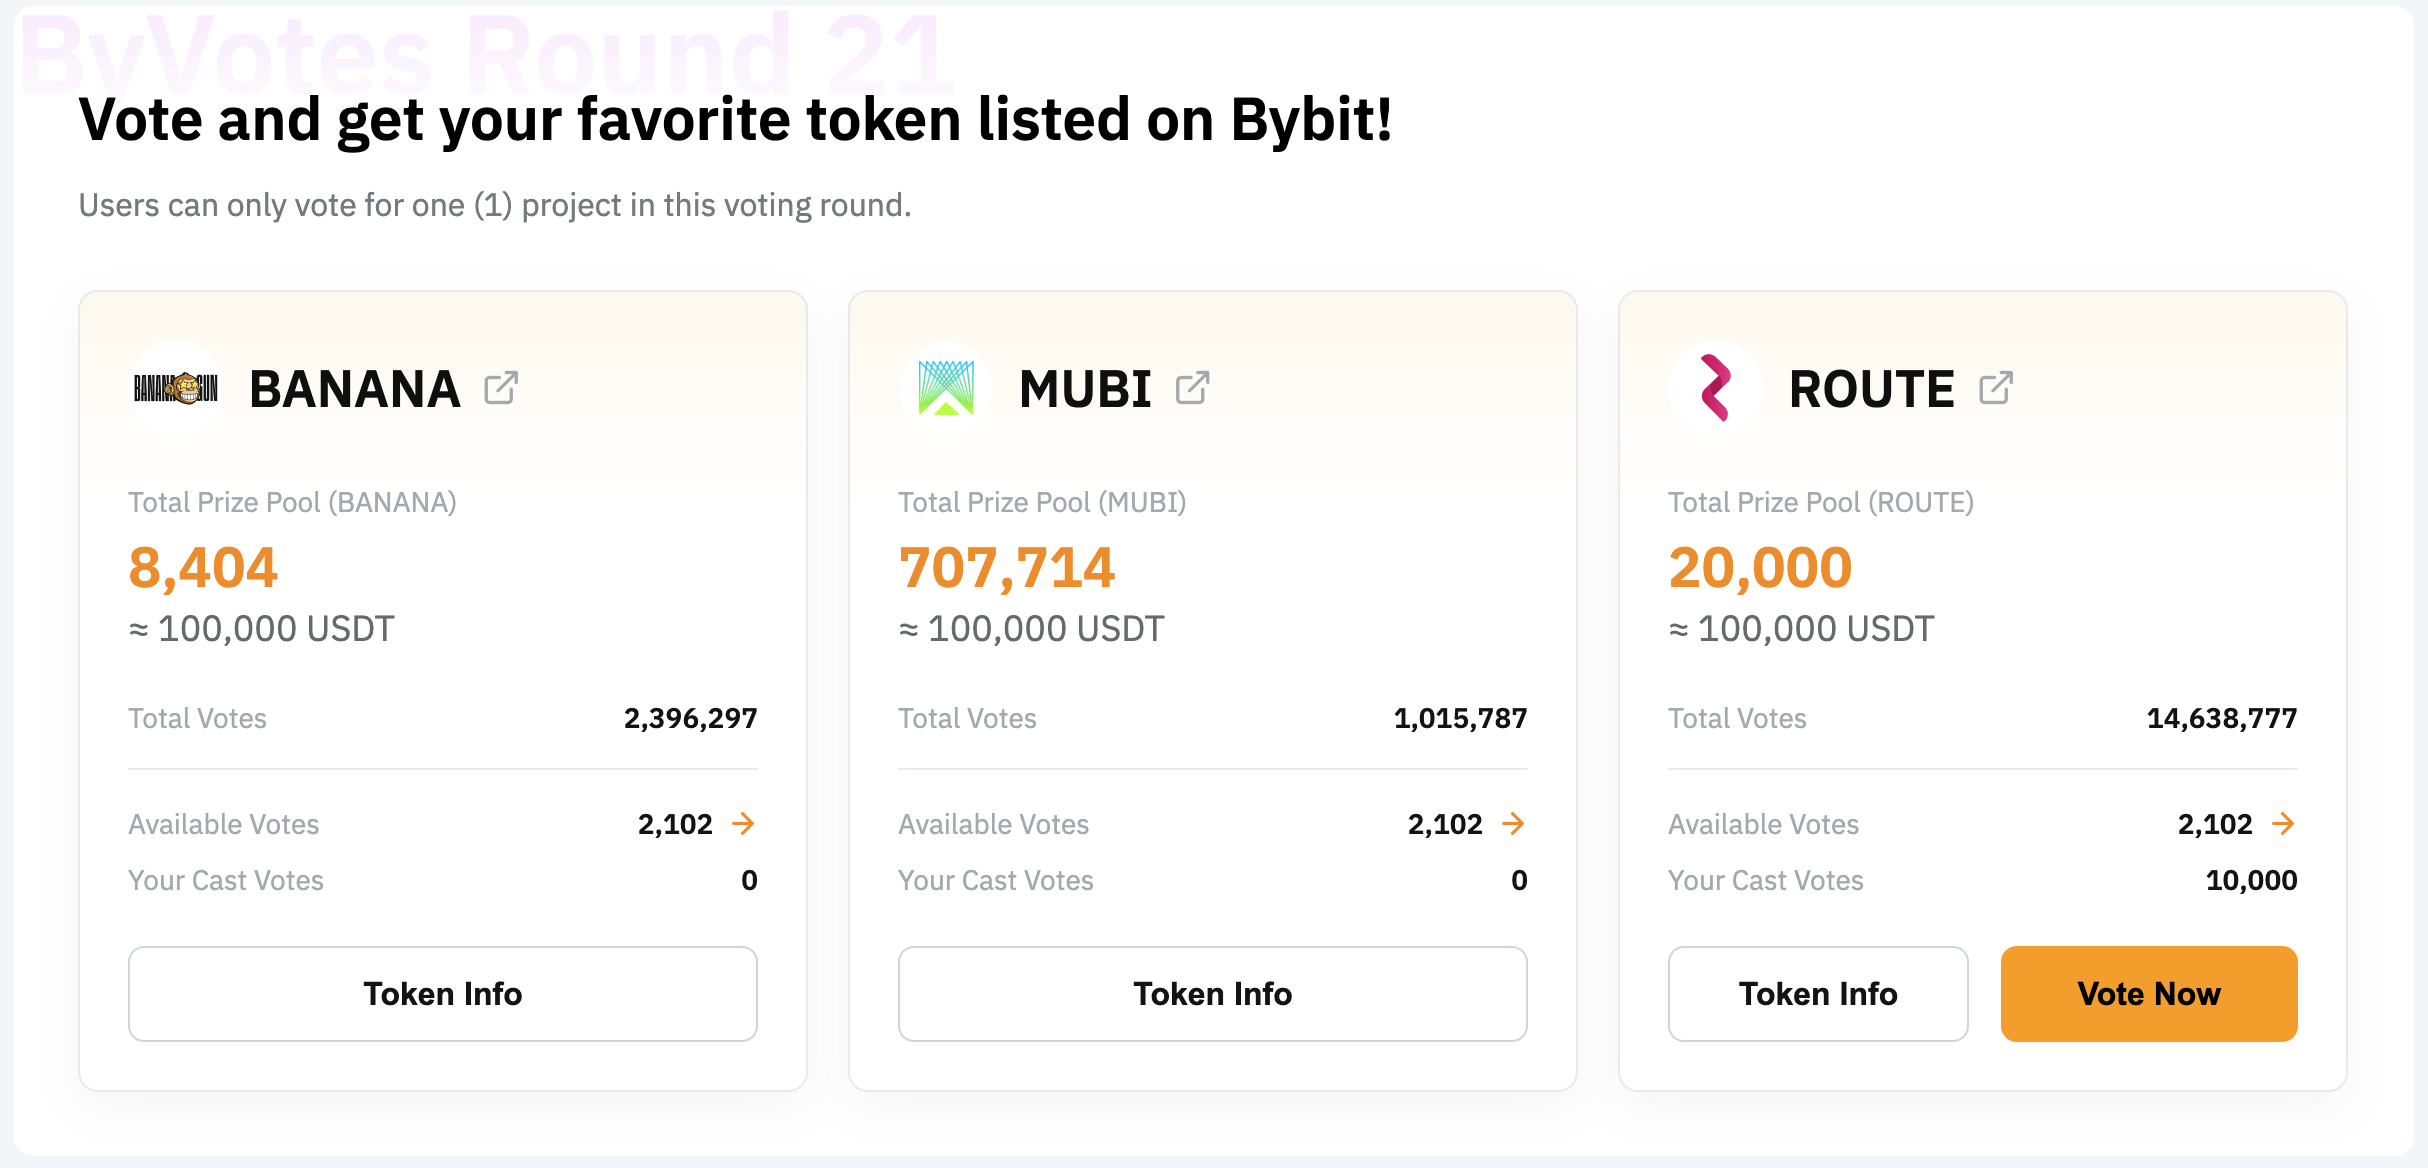Click the ByVotes Round 21 heading
2428x1168 pixels.
[x=486, y=55]
